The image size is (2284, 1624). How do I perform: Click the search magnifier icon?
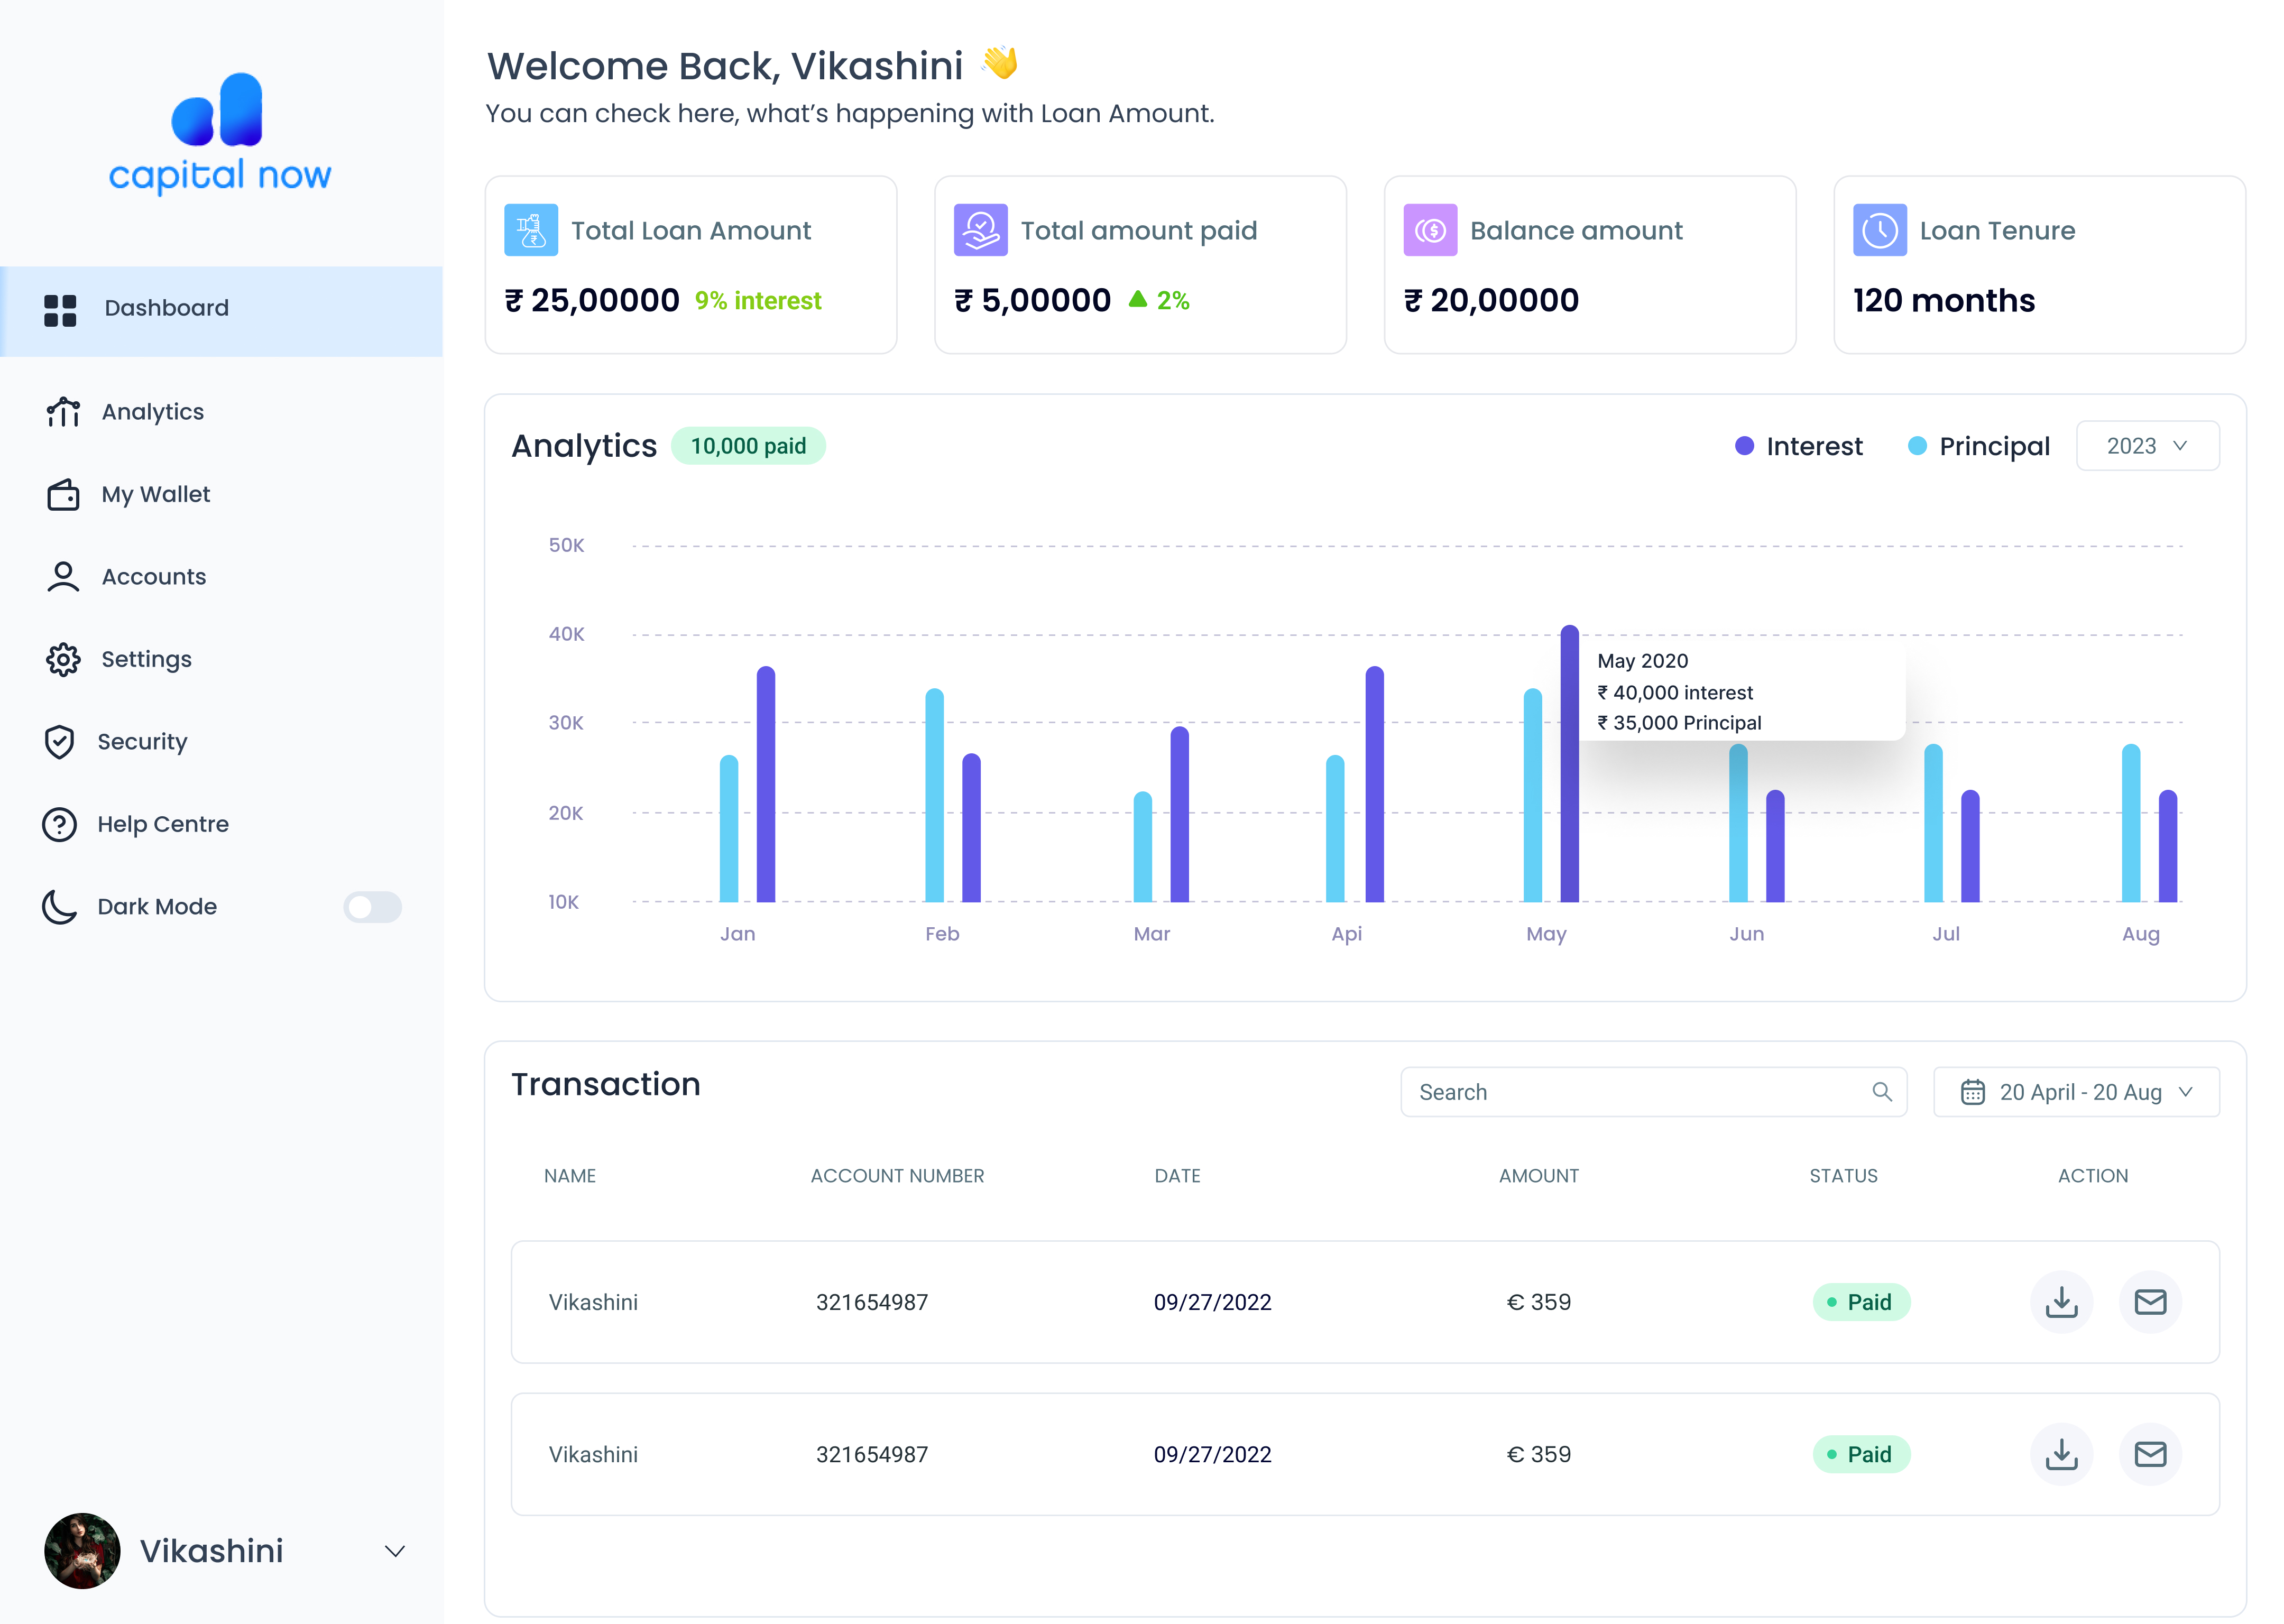[1881, 1092]
